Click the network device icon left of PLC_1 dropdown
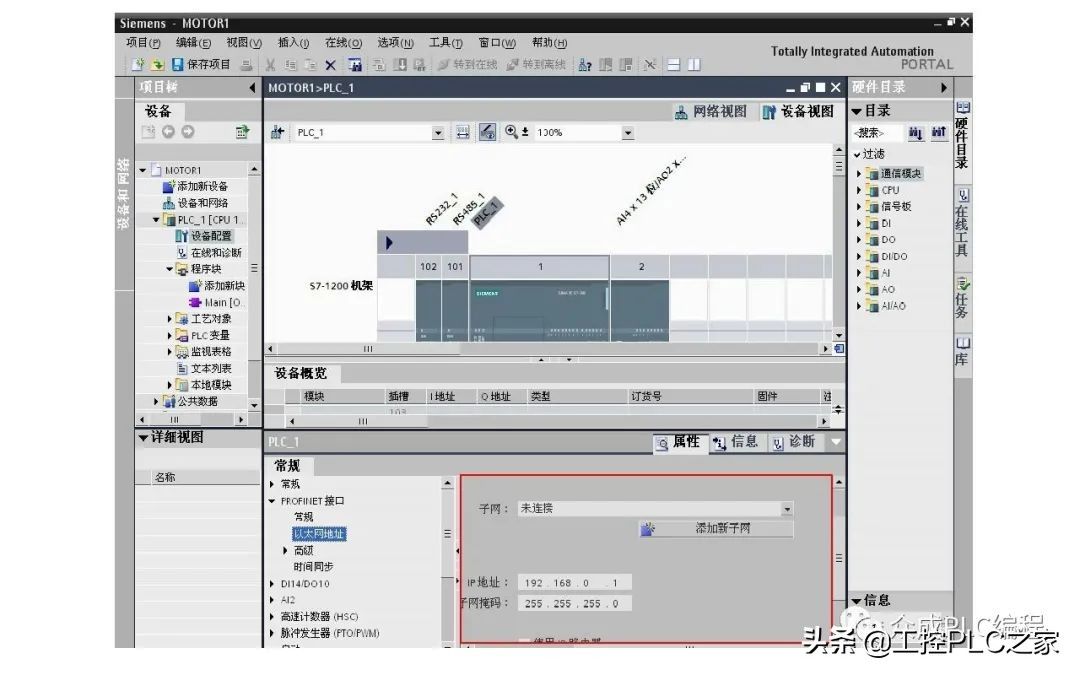This screenshot has width=1080, height=675. click(x=278, y=132)
